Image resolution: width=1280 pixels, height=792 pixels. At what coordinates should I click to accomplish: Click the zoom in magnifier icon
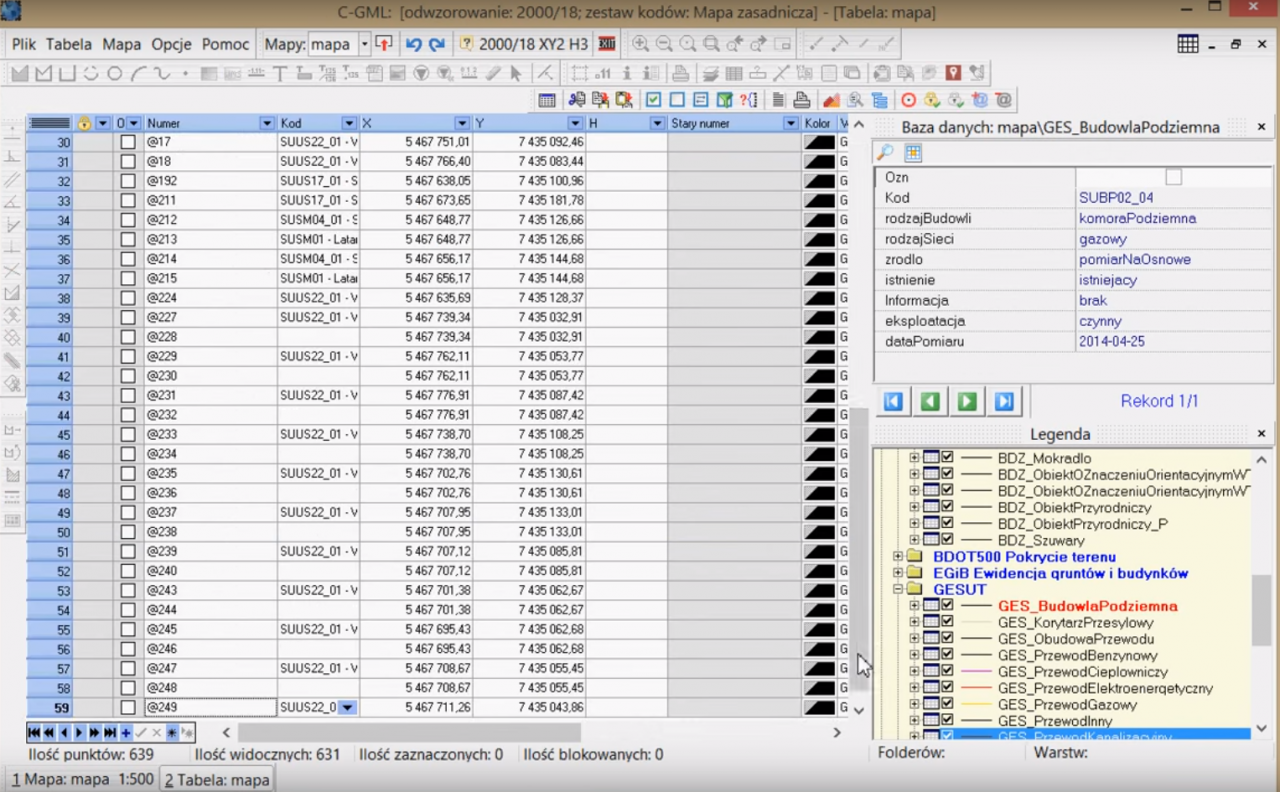pyautogui.click(x=640, y=44)
